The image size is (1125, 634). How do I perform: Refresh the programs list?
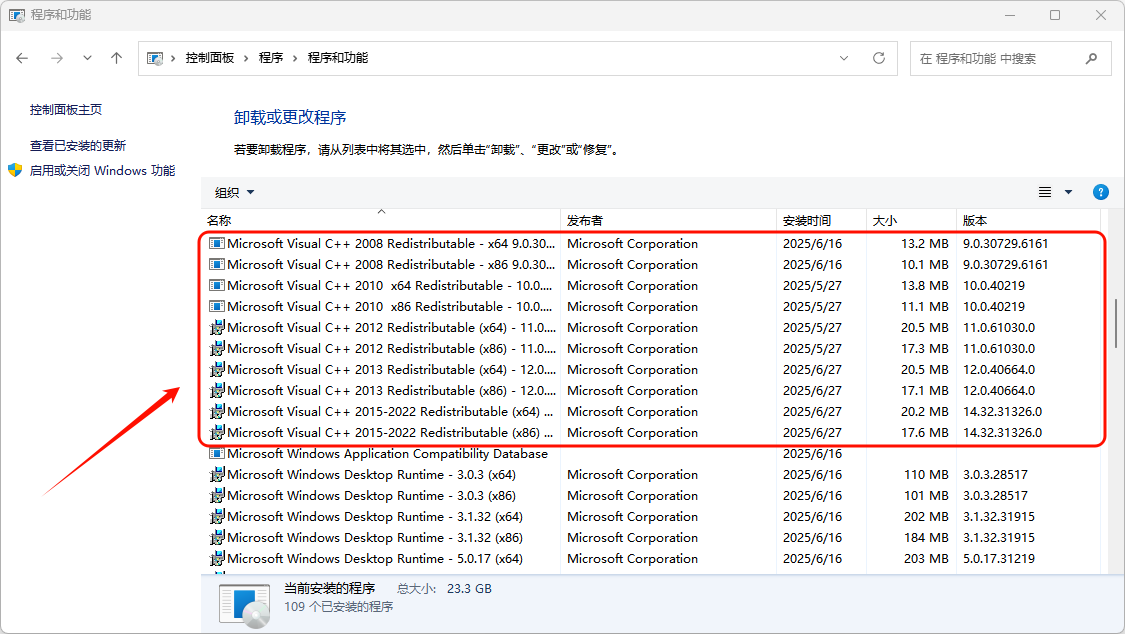pos(879,58)
